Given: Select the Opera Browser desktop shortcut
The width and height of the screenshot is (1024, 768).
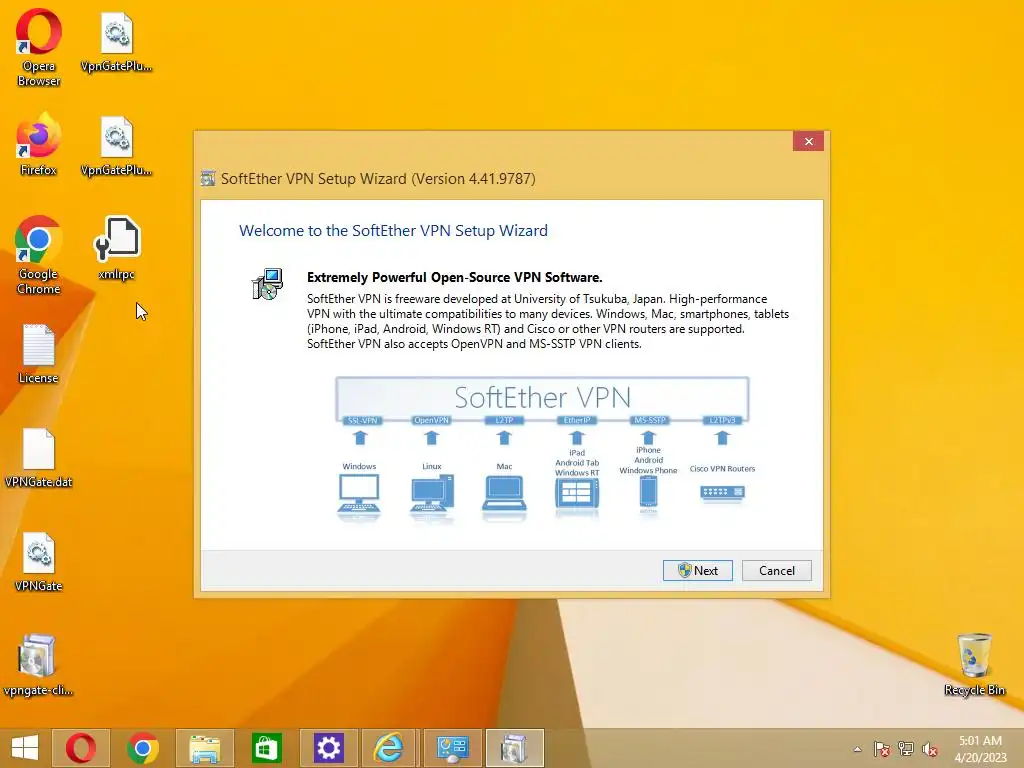Looking at the screenshot, I should (x=39, y=48).
